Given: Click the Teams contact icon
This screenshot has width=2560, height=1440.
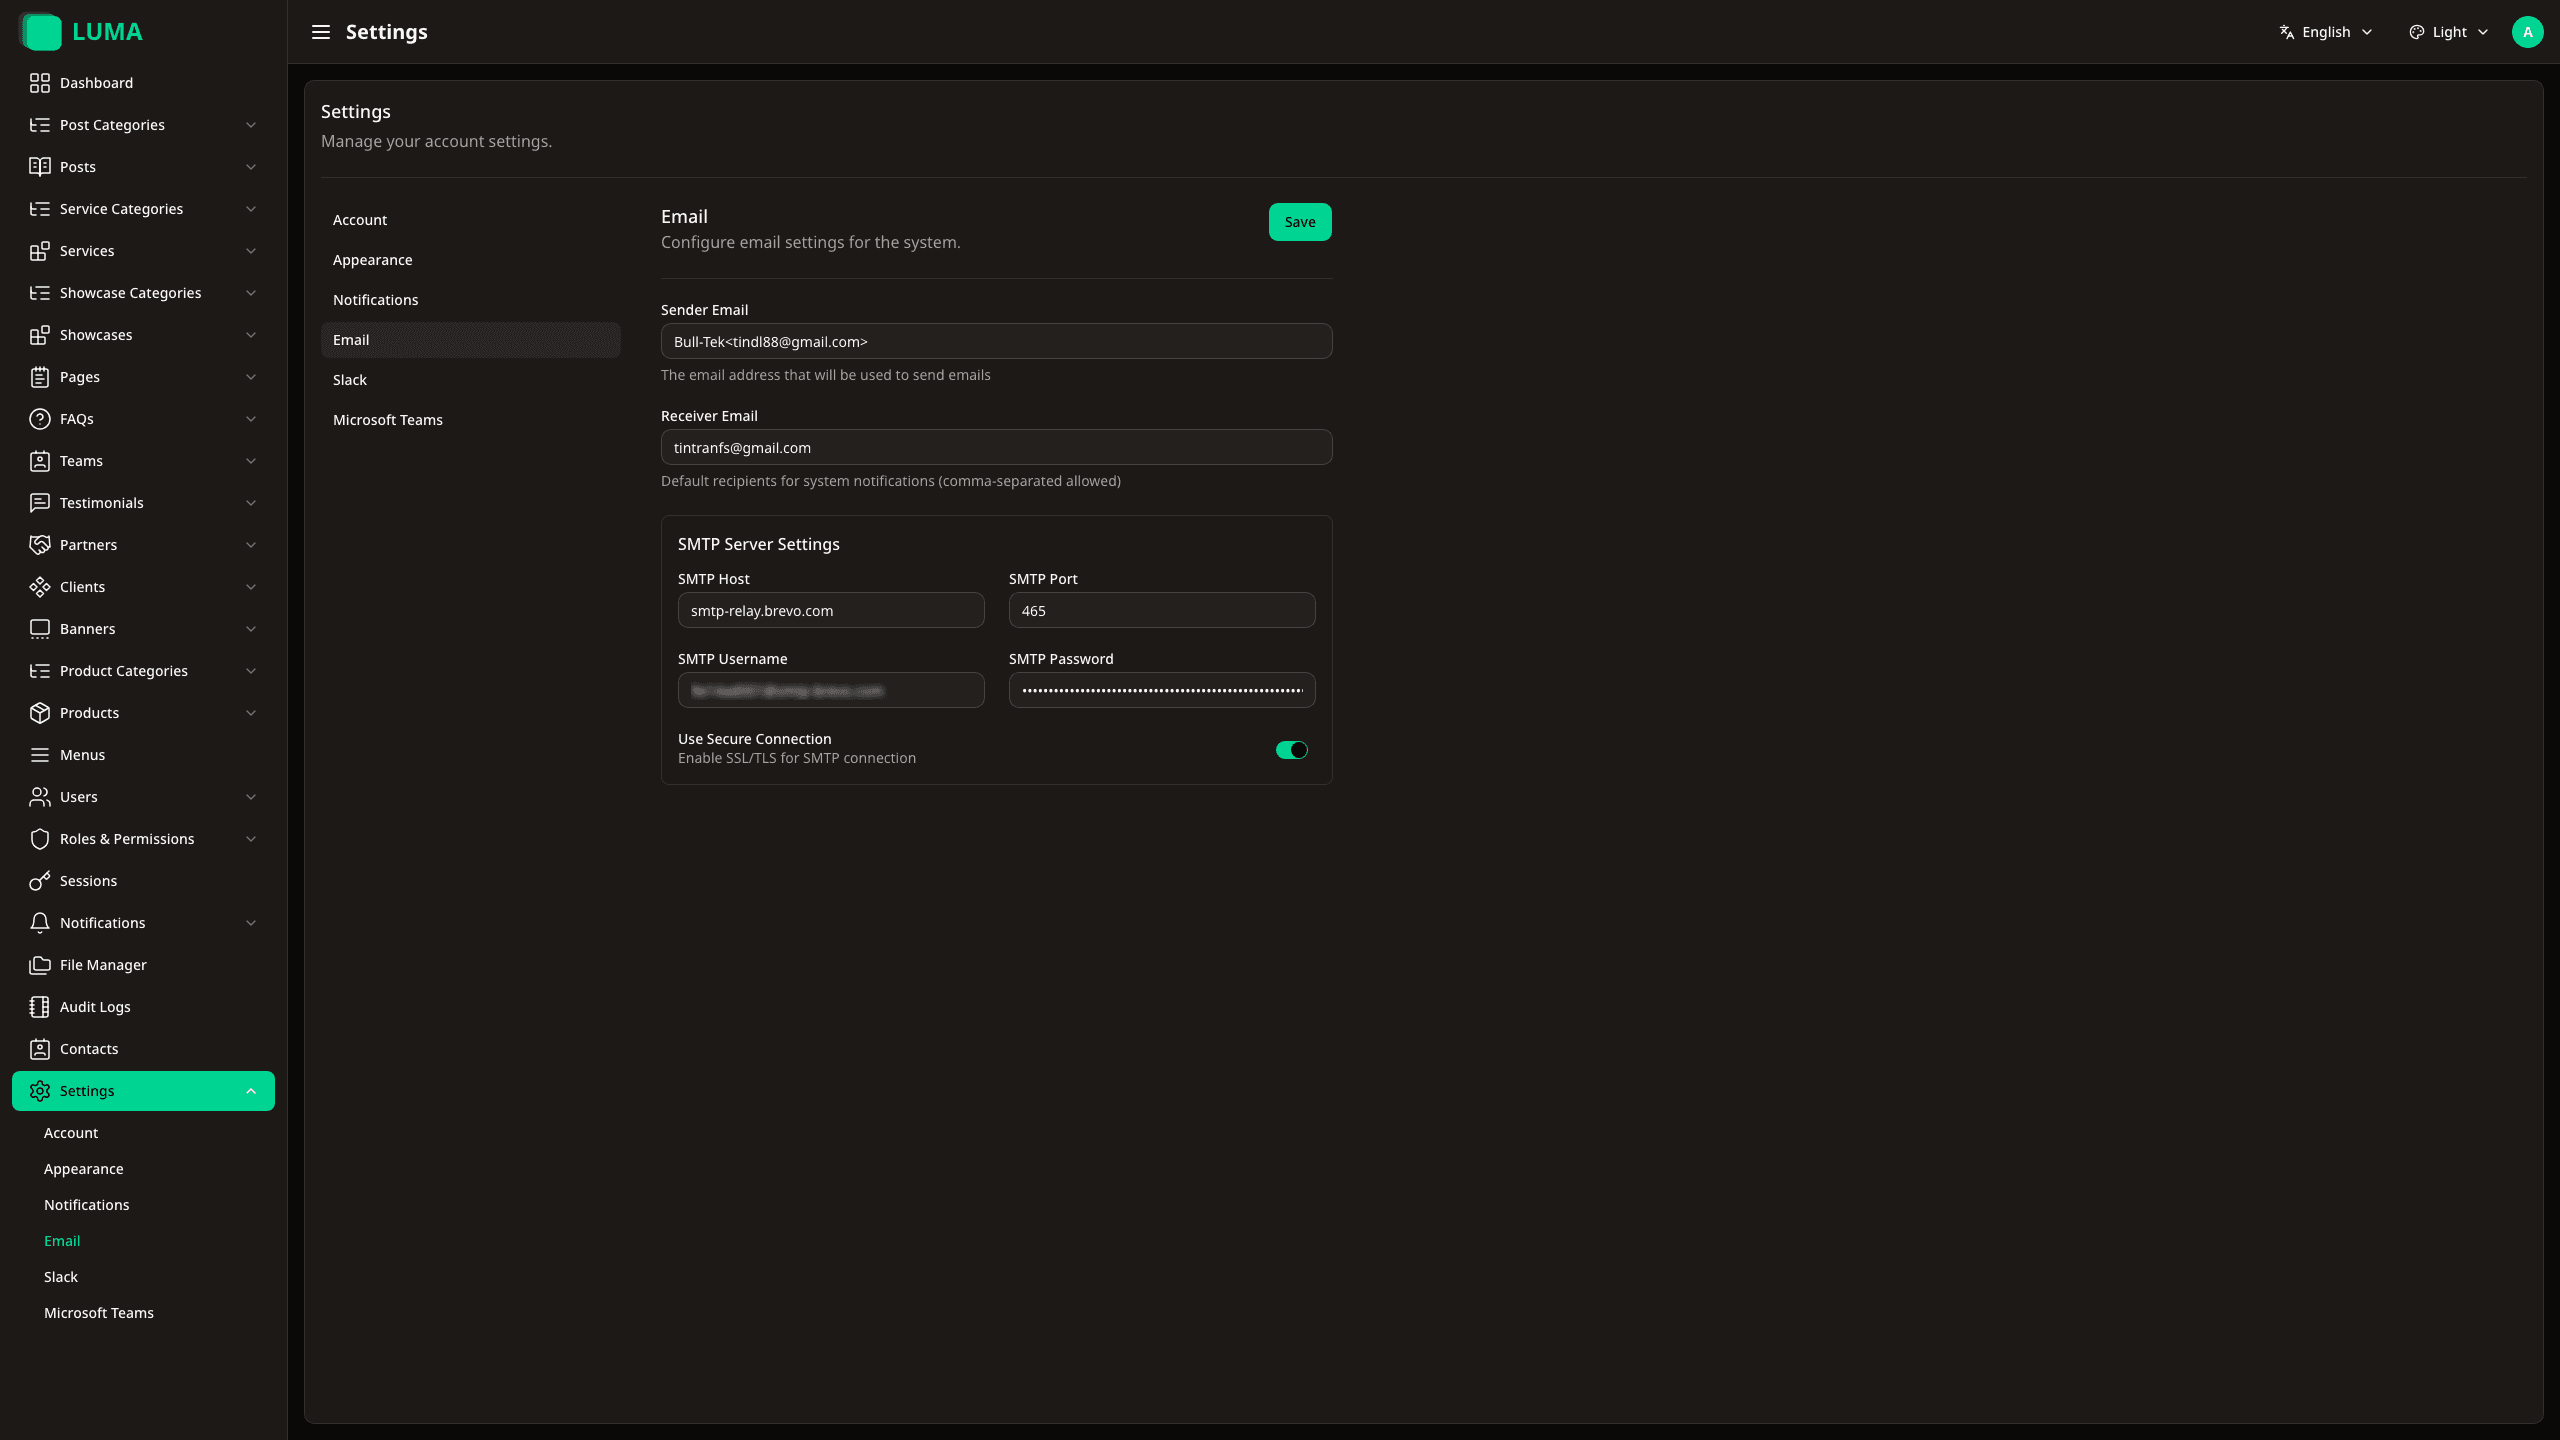Looking at the screenshot, I should (40, 461).
